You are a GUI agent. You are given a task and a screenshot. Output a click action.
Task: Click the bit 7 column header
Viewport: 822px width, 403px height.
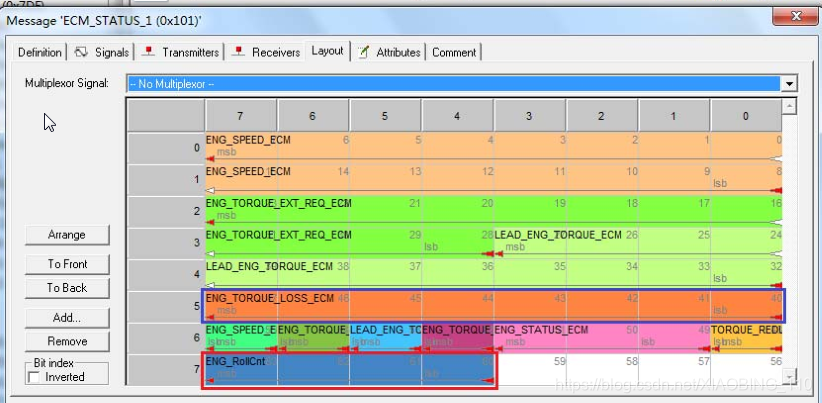point(241,116)
